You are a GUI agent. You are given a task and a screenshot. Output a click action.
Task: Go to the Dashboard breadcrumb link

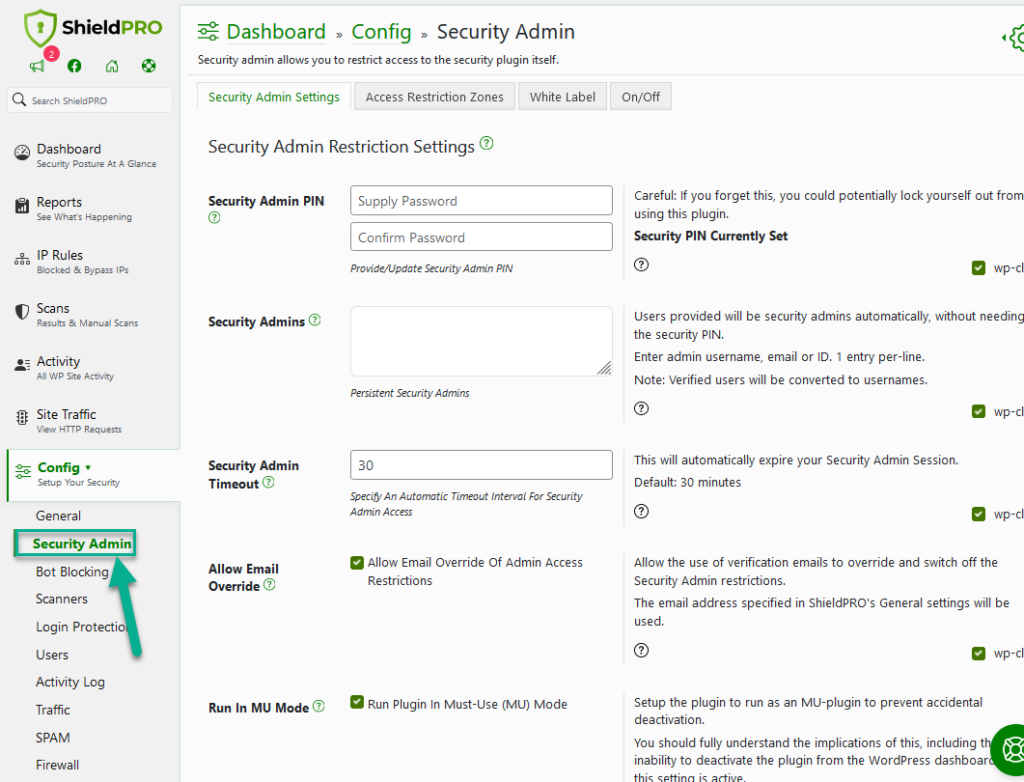point(276,31)
